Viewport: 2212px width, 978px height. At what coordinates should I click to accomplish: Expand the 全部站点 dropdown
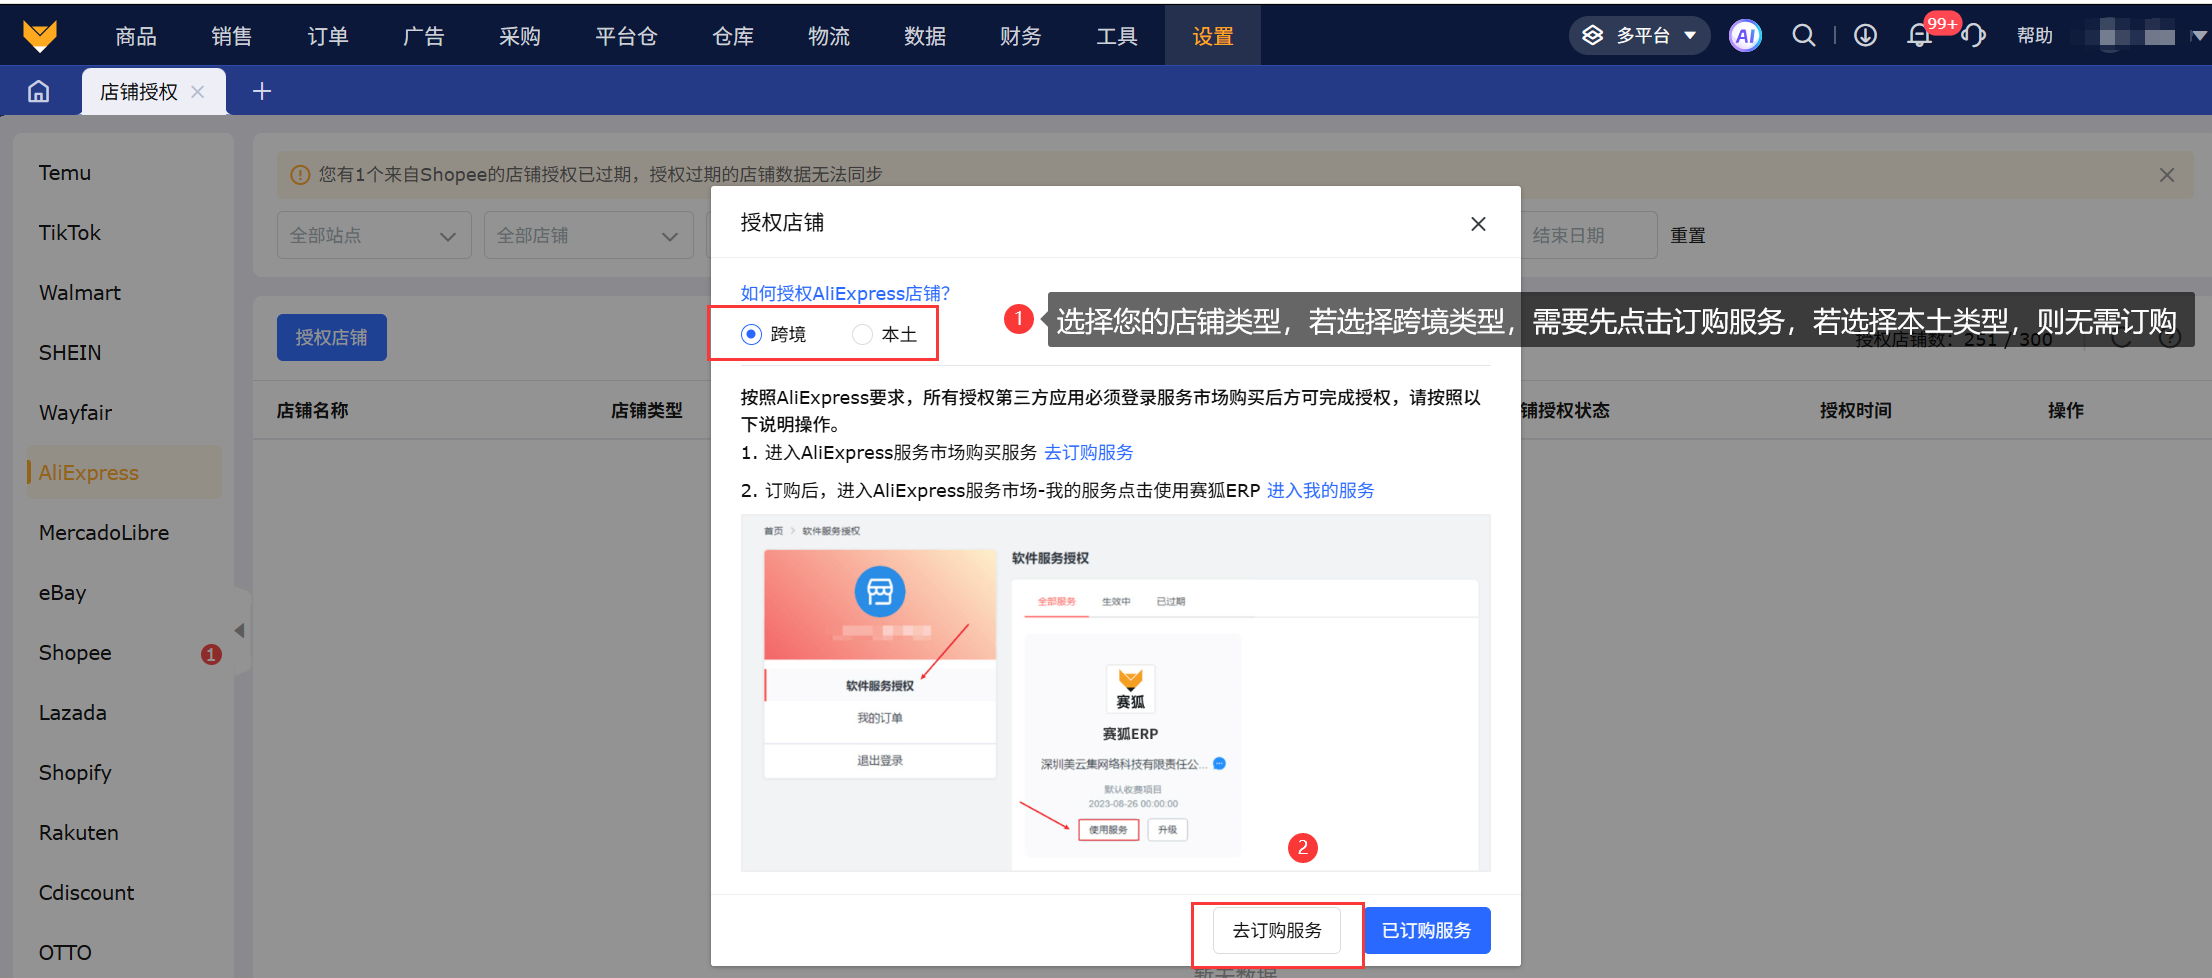pos(374,236)
